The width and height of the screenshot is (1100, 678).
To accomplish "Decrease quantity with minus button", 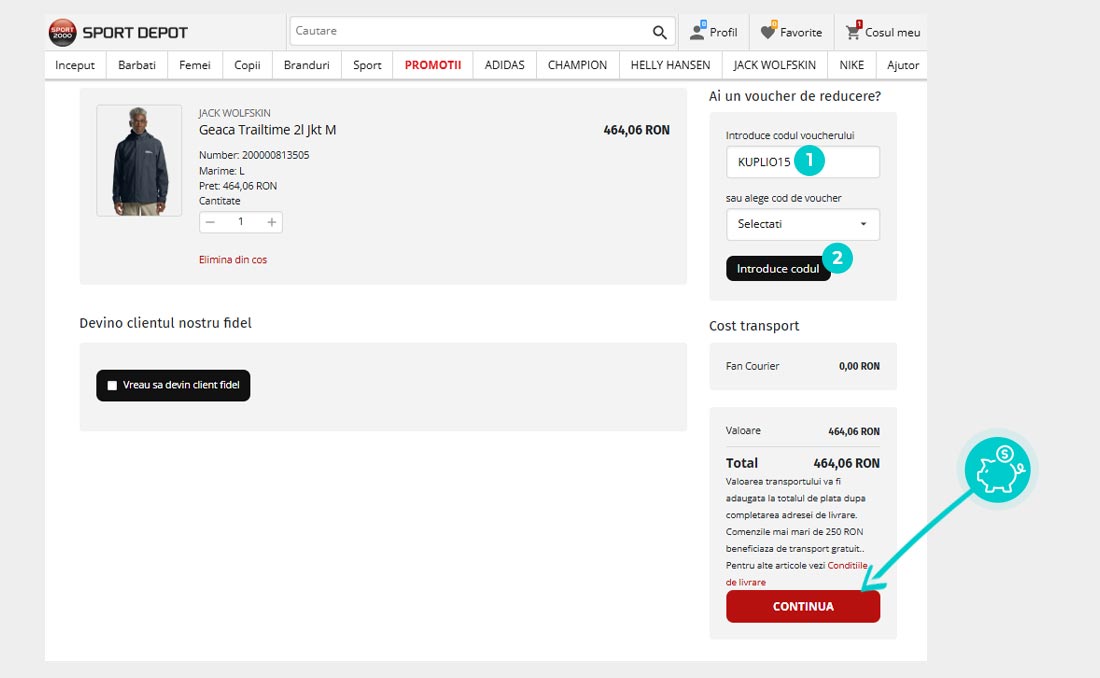I will 211,222.
